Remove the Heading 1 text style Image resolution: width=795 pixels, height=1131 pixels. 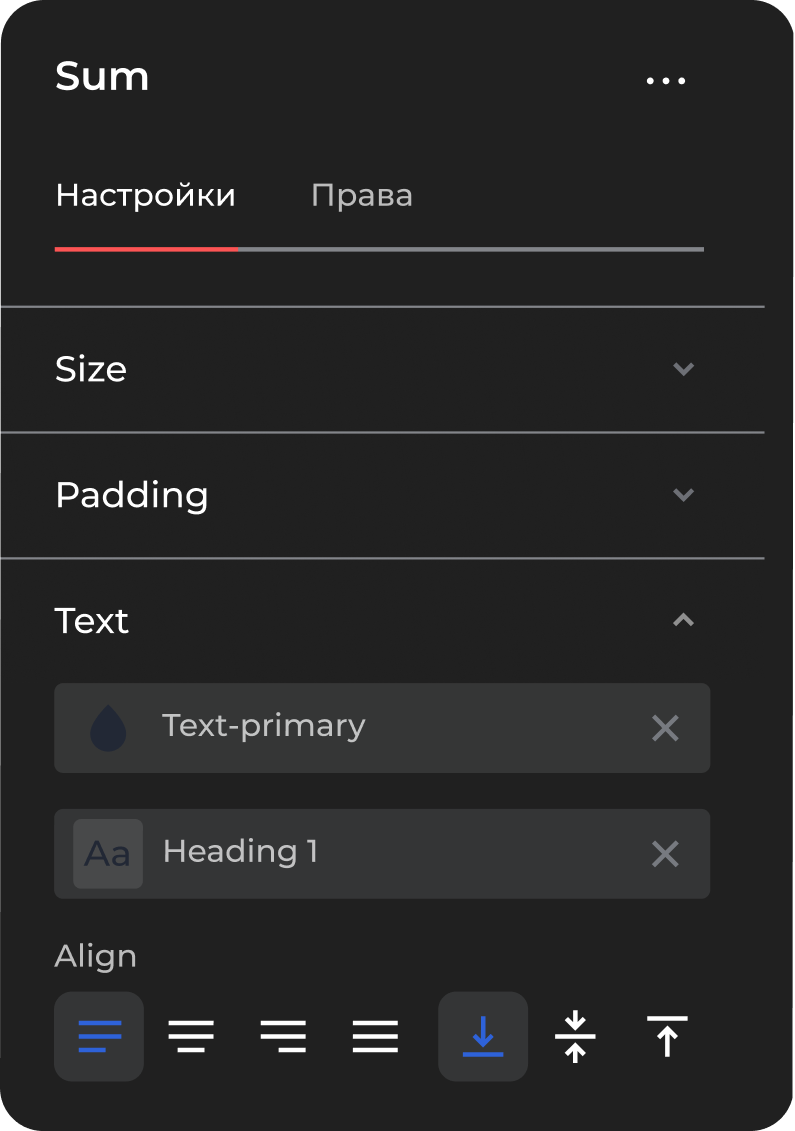click(x=665, y=854)
